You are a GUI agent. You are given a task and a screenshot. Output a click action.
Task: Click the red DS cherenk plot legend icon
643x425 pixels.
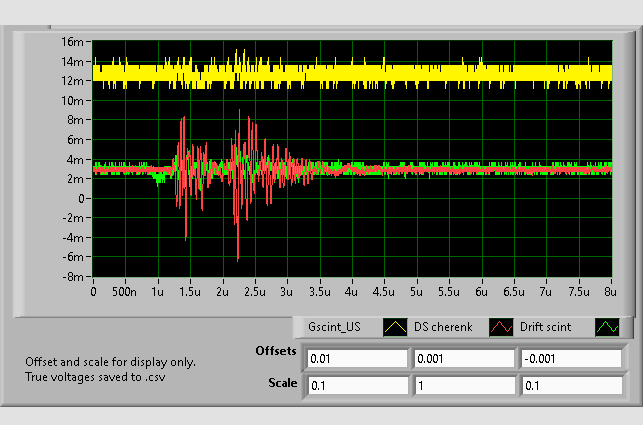(499, 327)
